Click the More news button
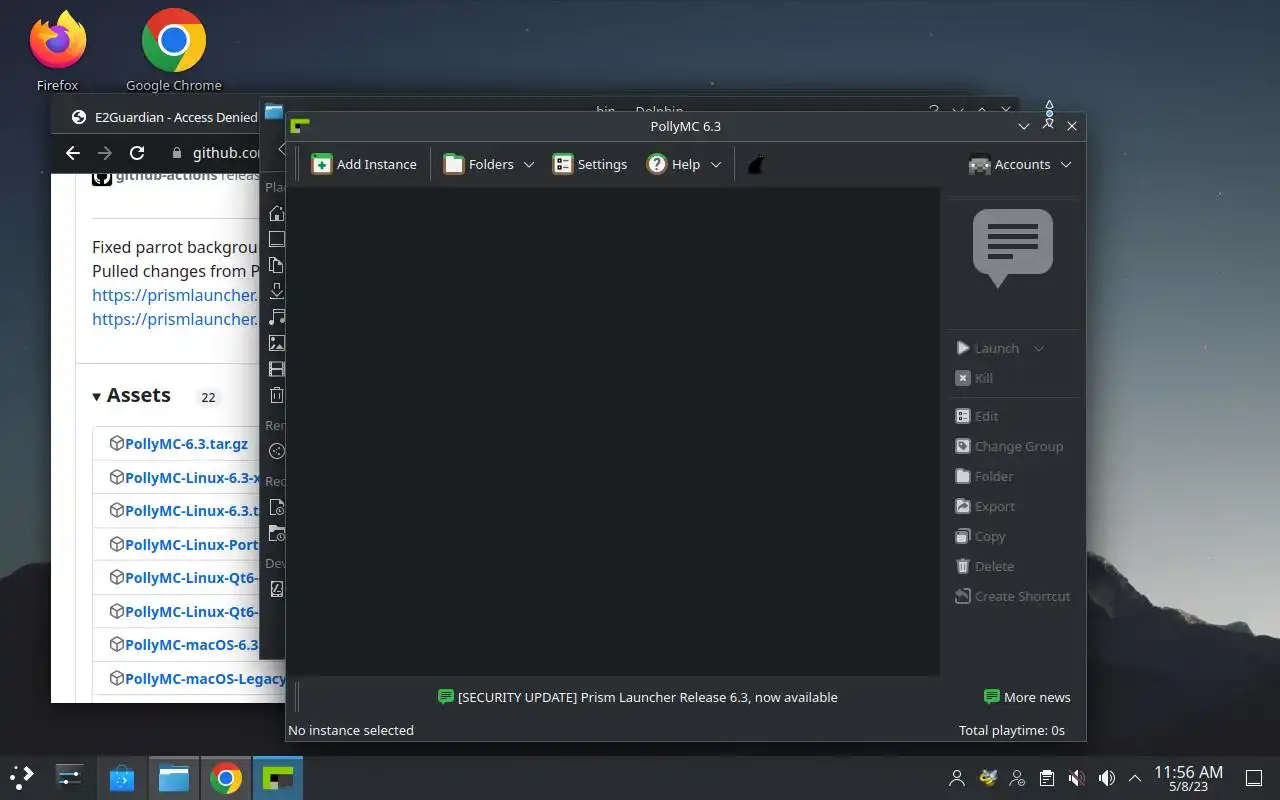This screenshot has width=1280, height=800. click(x=1027, y=697)
